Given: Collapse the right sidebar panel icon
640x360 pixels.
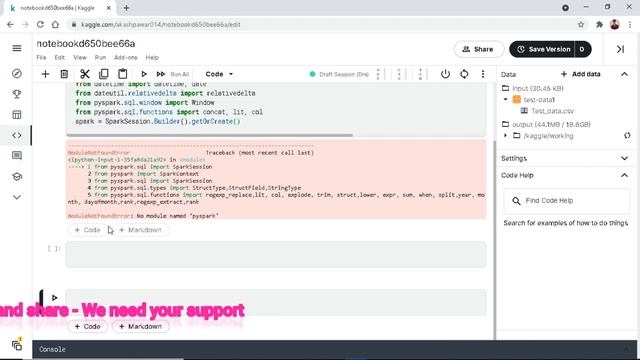Looking at the screenshot, I should [620, 49].
